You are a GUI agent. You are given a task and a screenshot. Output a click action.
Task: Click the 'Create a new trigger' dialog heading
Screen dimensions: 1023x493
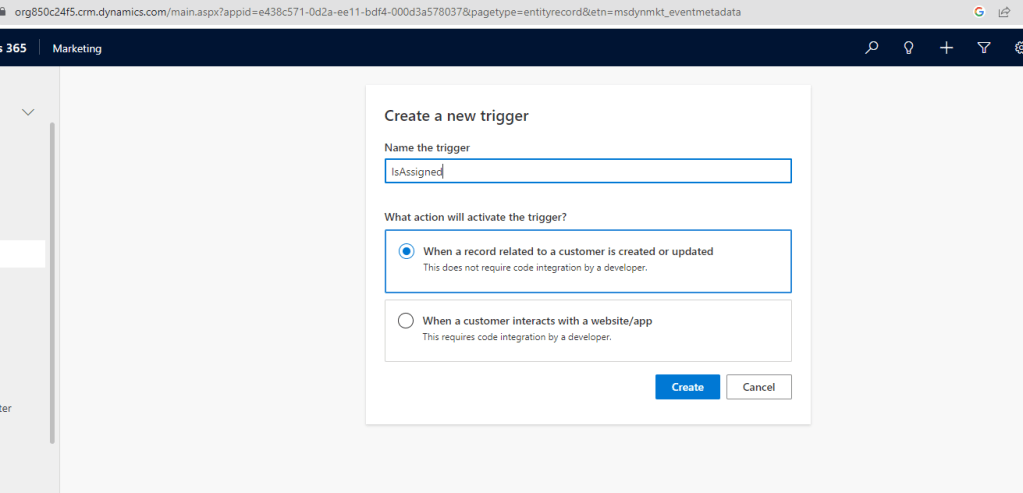pyautogui.click(x=456, y=116)
